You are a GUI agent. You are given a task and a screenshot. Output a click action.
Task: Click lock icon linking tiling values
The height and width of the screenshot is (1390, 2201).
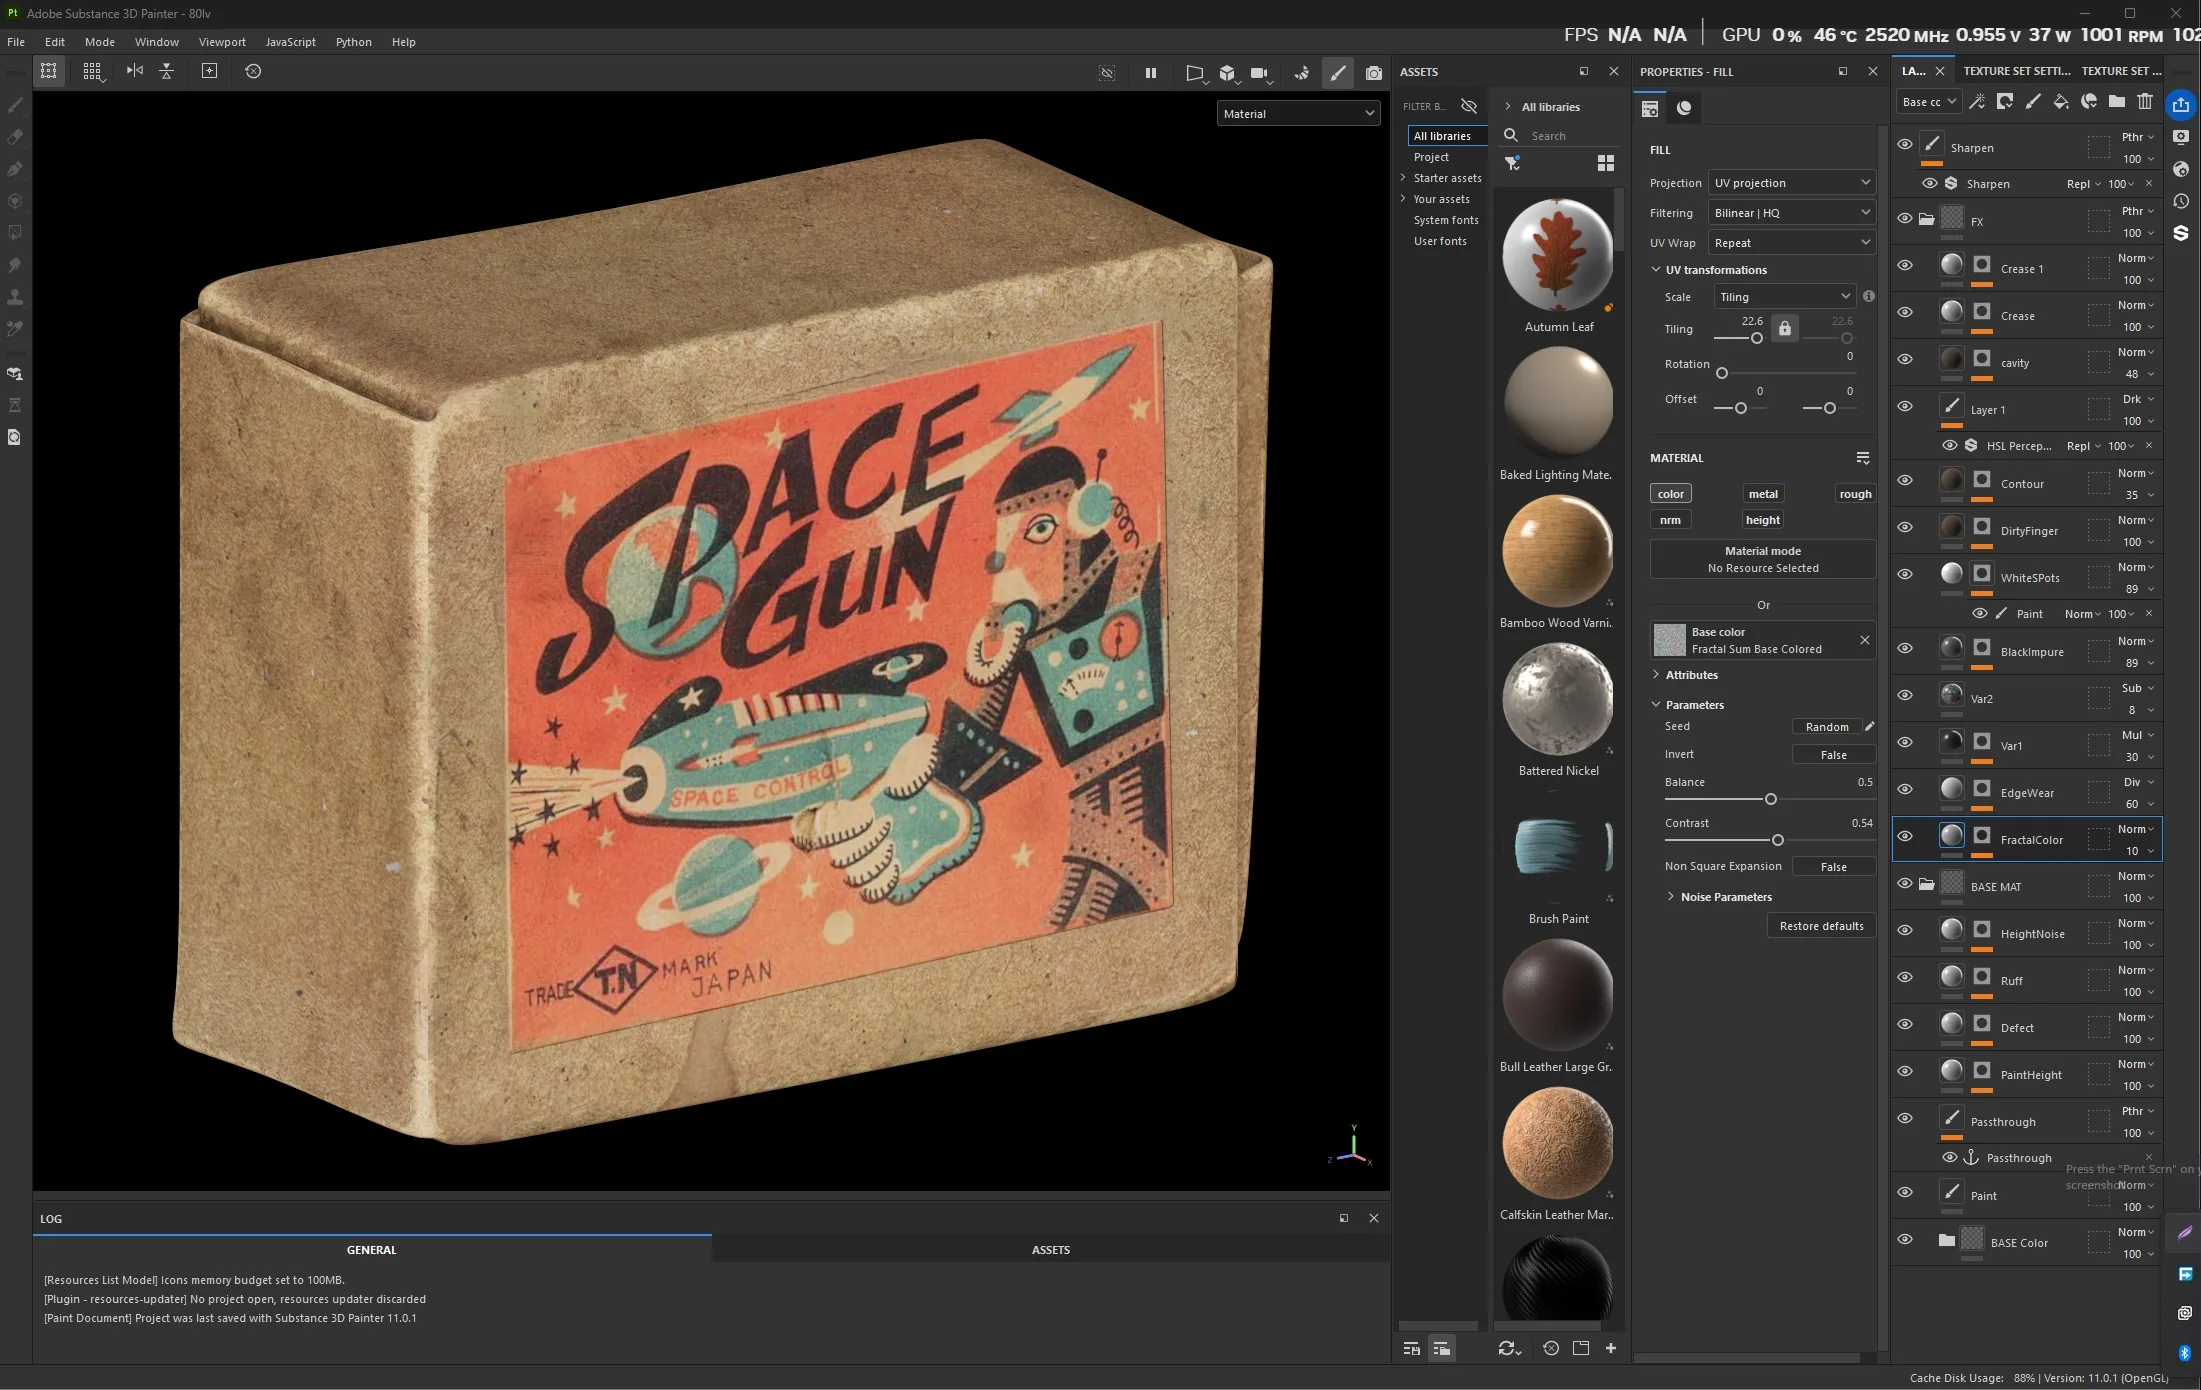click(x=1785, y=328)
